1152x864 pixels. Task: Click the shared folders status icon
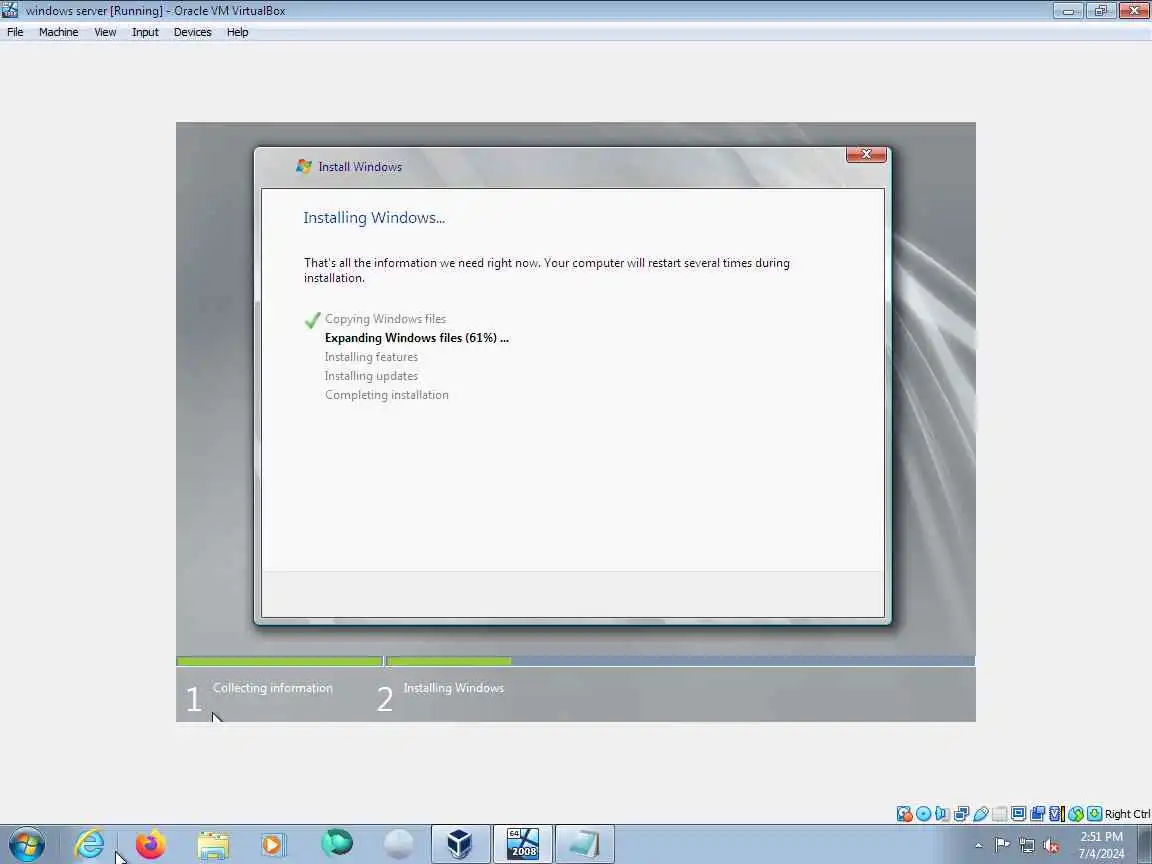(x=1000, y=813)
